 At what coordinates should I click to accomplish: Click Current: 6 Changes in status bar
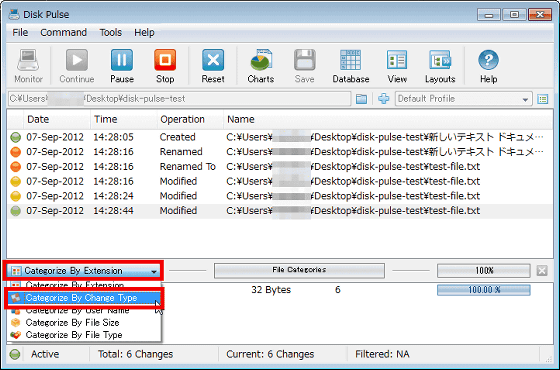(270, 354)
